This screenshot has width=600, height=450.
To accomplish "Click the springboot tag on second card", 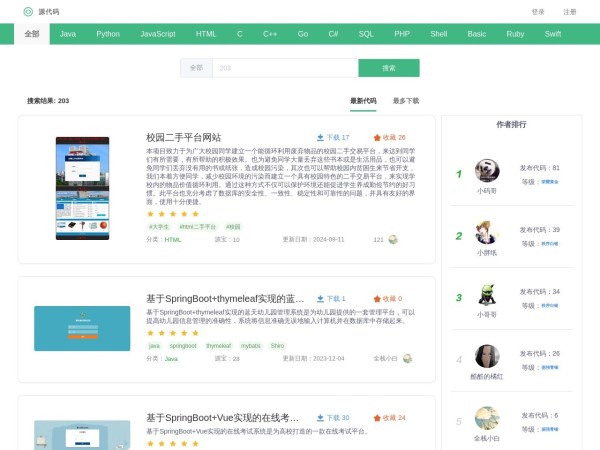I will click(x=183, y=345).
